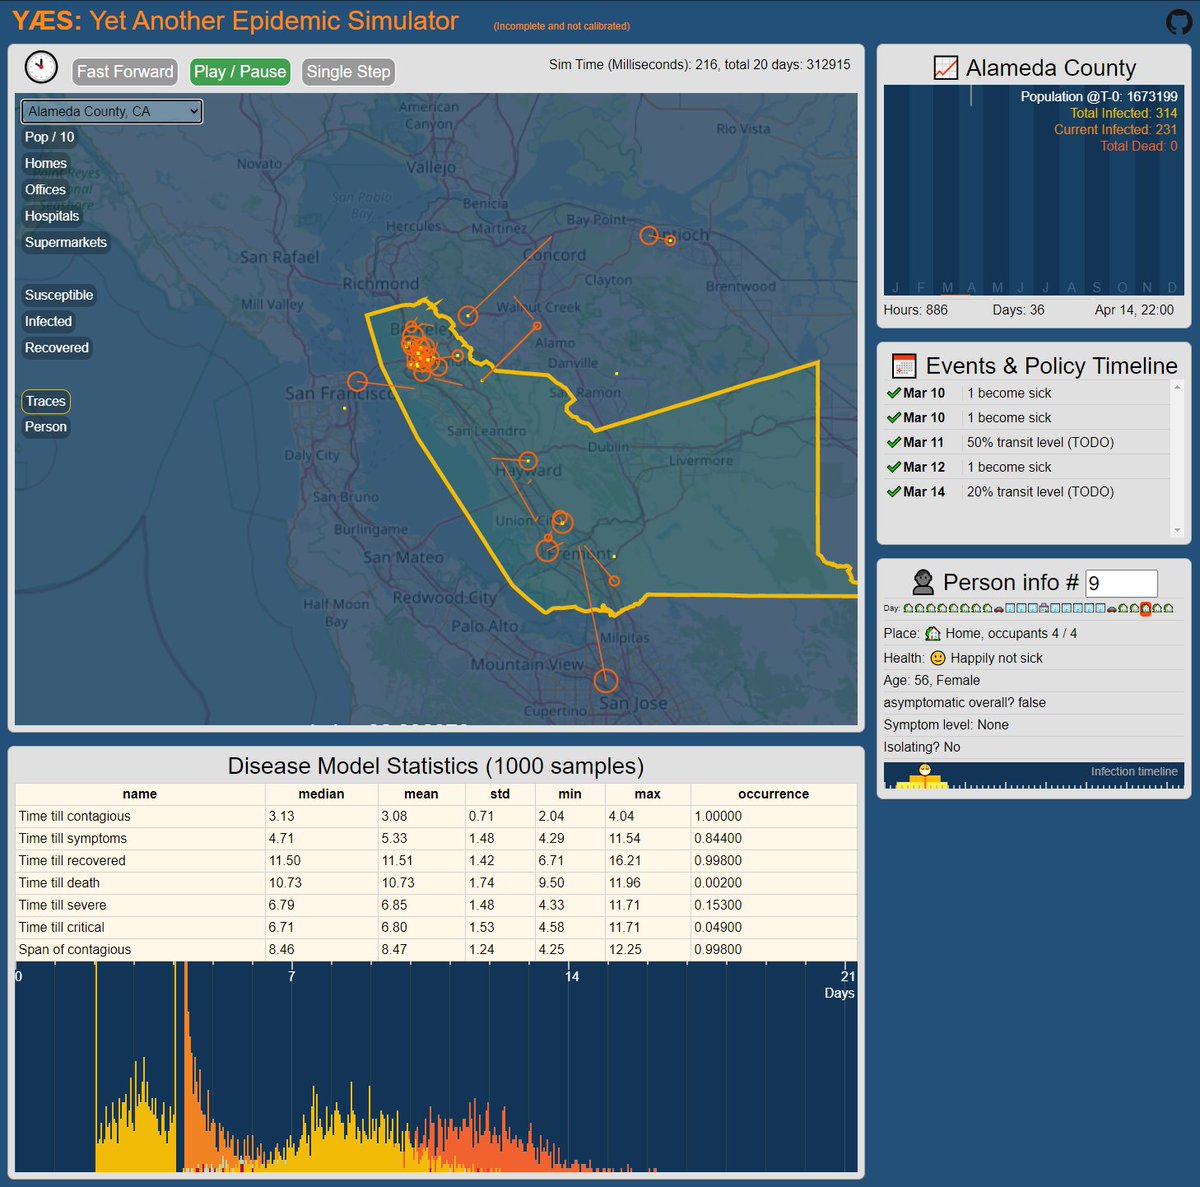This screenshot has height=1187, width=1200.
Task: Toggle the Susceptible people layer
Action: (59, 295)
